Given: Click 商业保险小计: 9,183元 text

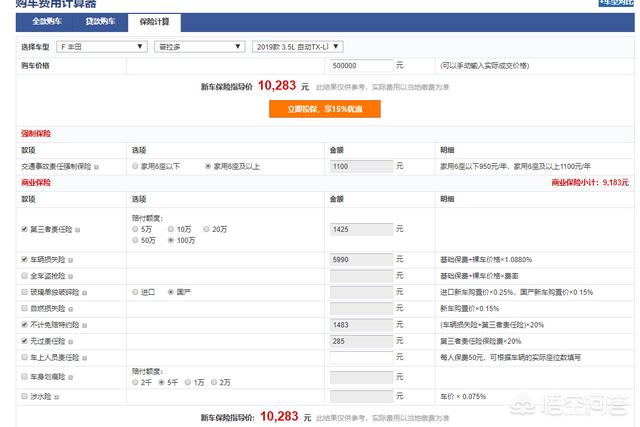Looking at the screenshot, I should coord(590,182).
